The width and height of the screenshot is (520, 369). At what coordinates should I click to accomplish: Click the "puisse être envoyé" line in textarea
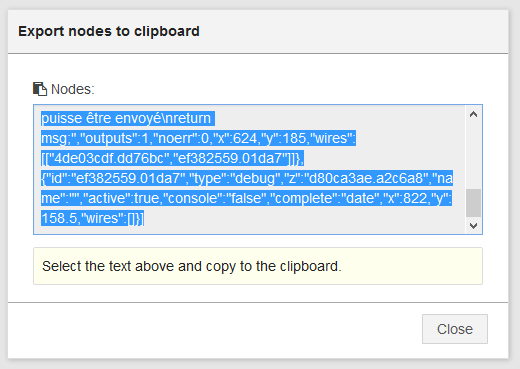coord(128,118)
